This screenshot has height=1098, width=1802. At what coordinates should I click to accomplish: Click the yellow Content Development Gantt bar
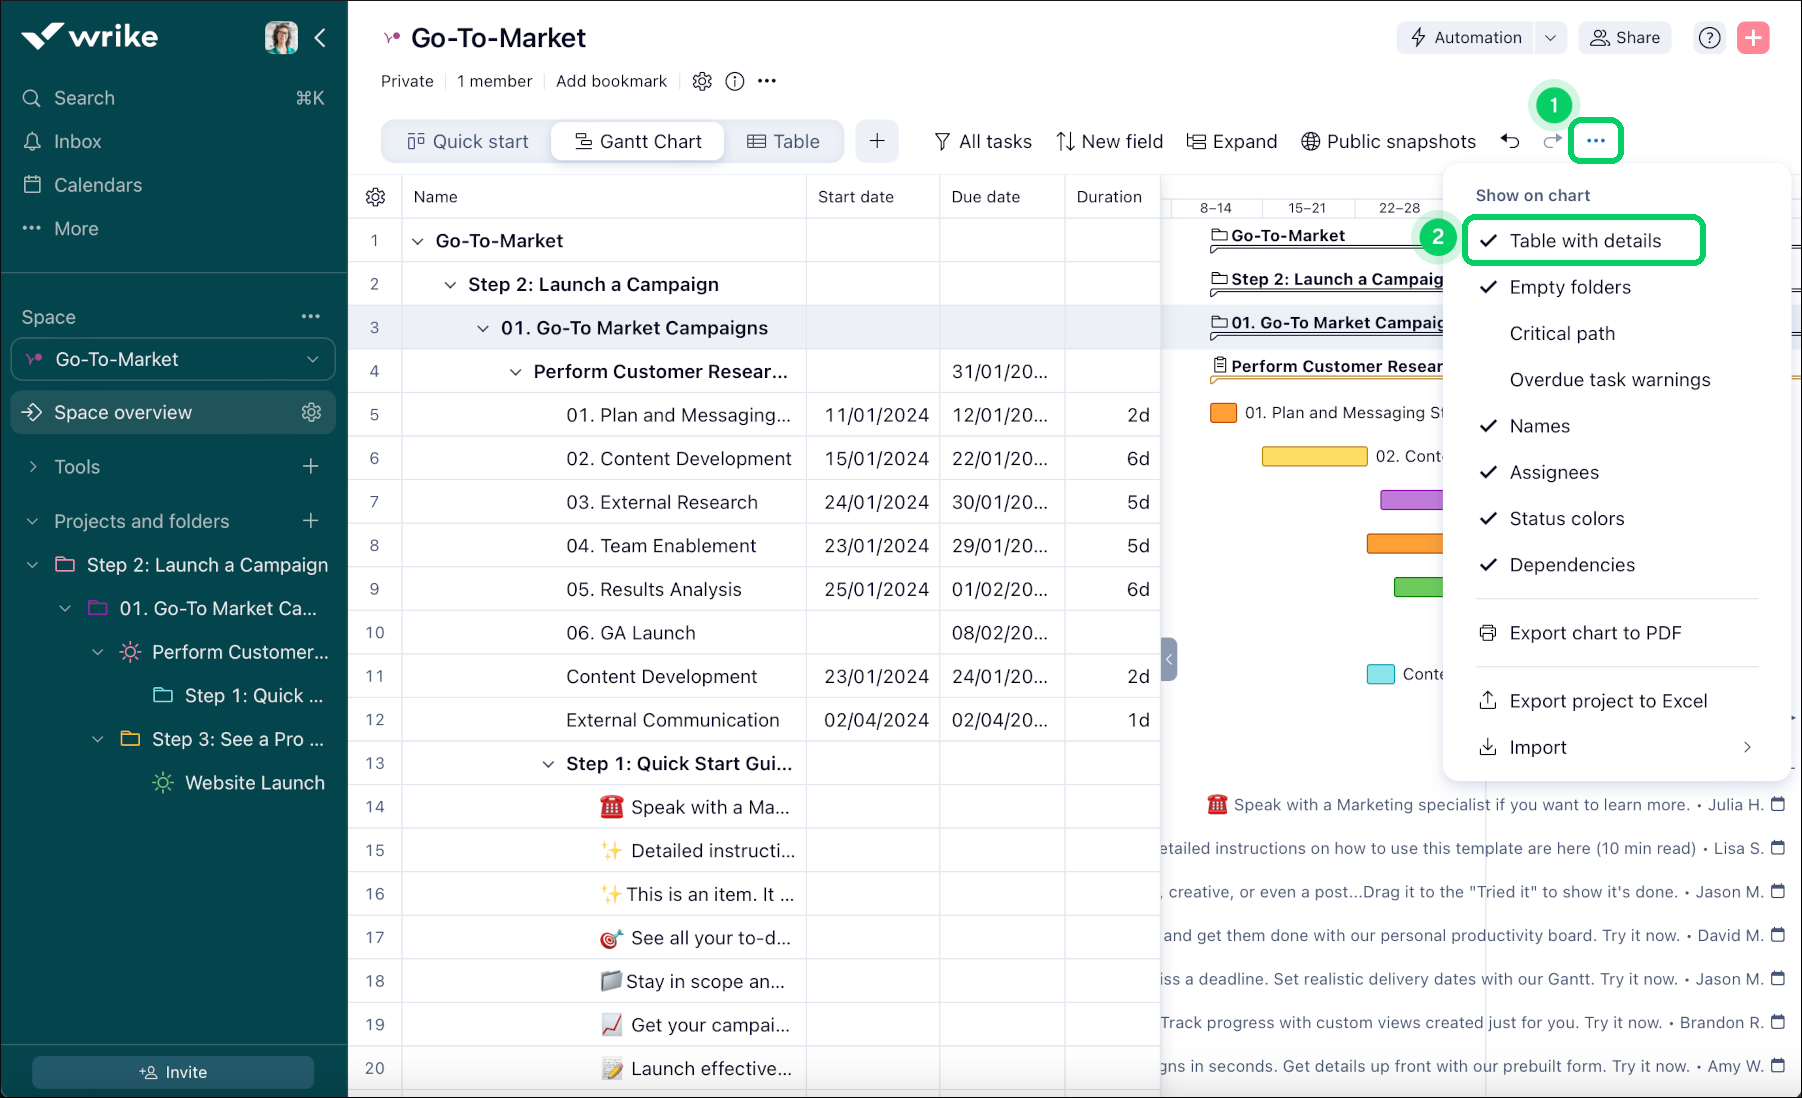coord(1314,457)
